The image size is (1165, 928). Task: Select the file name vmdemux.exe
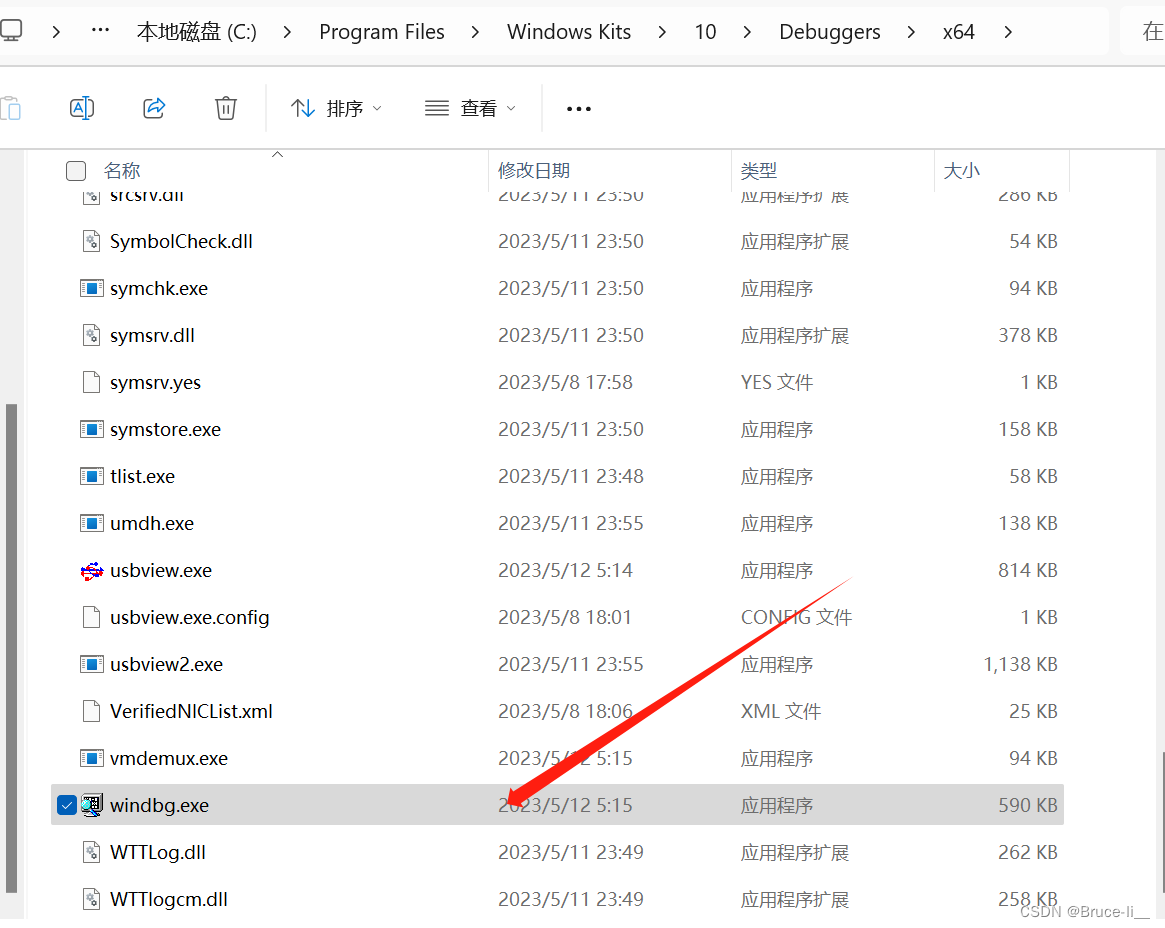(169, 758)
